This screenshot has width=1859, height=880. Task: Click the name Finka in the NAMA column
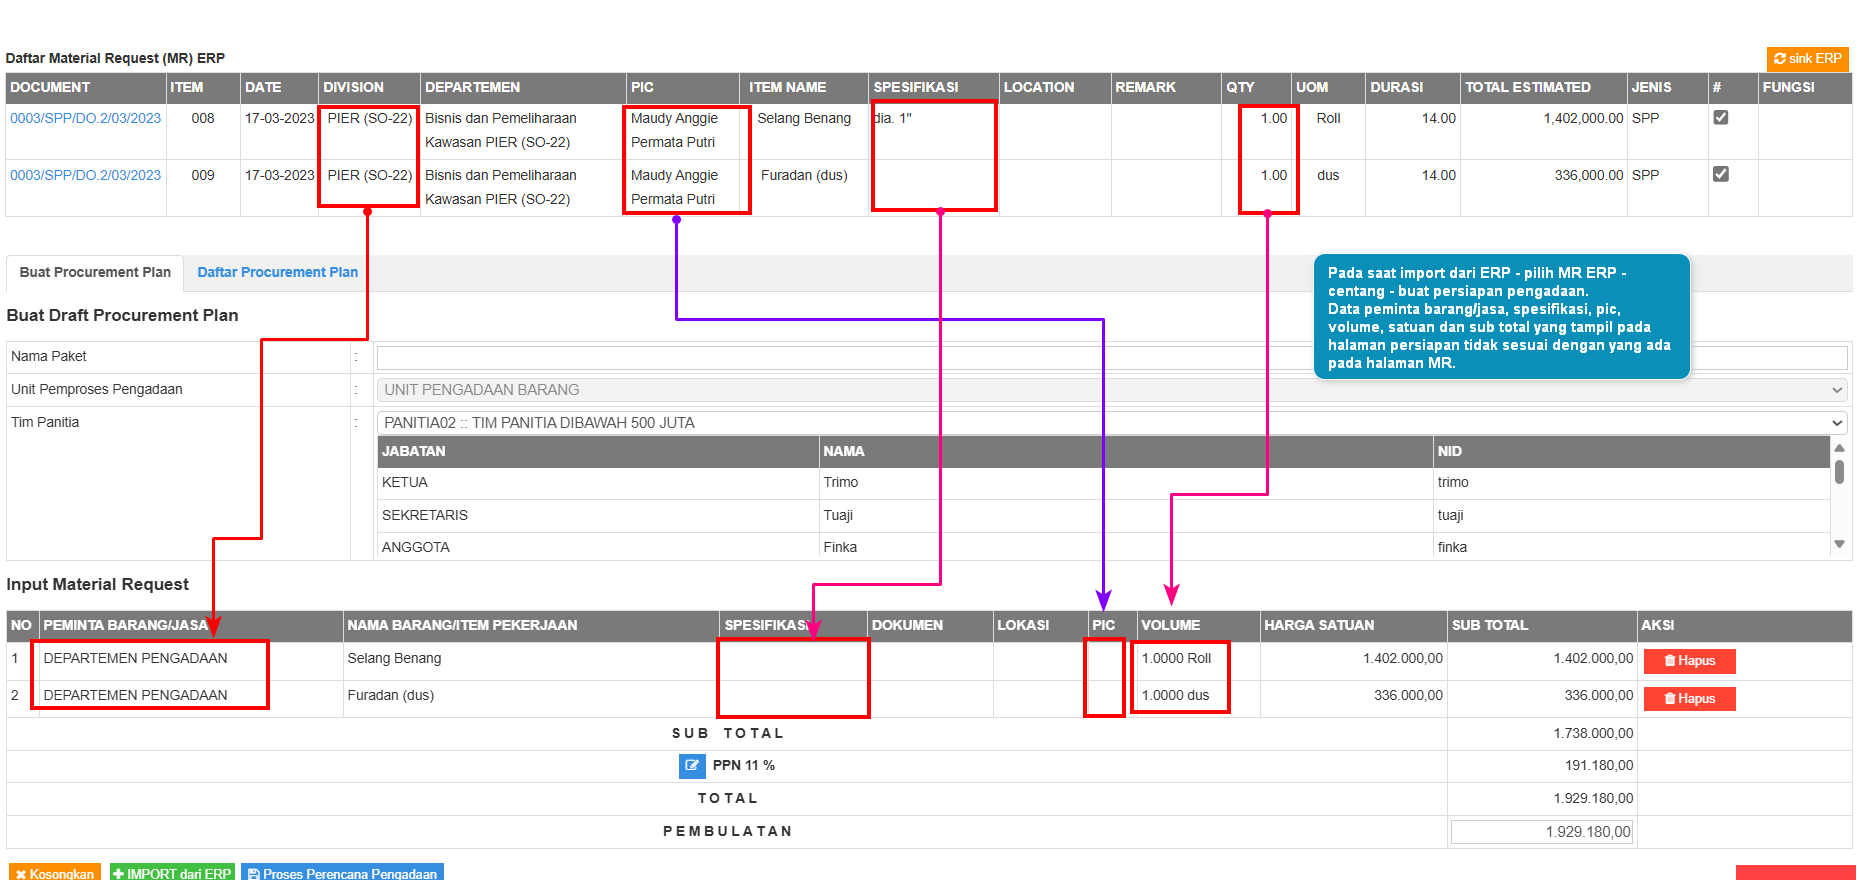pos(840,548)
